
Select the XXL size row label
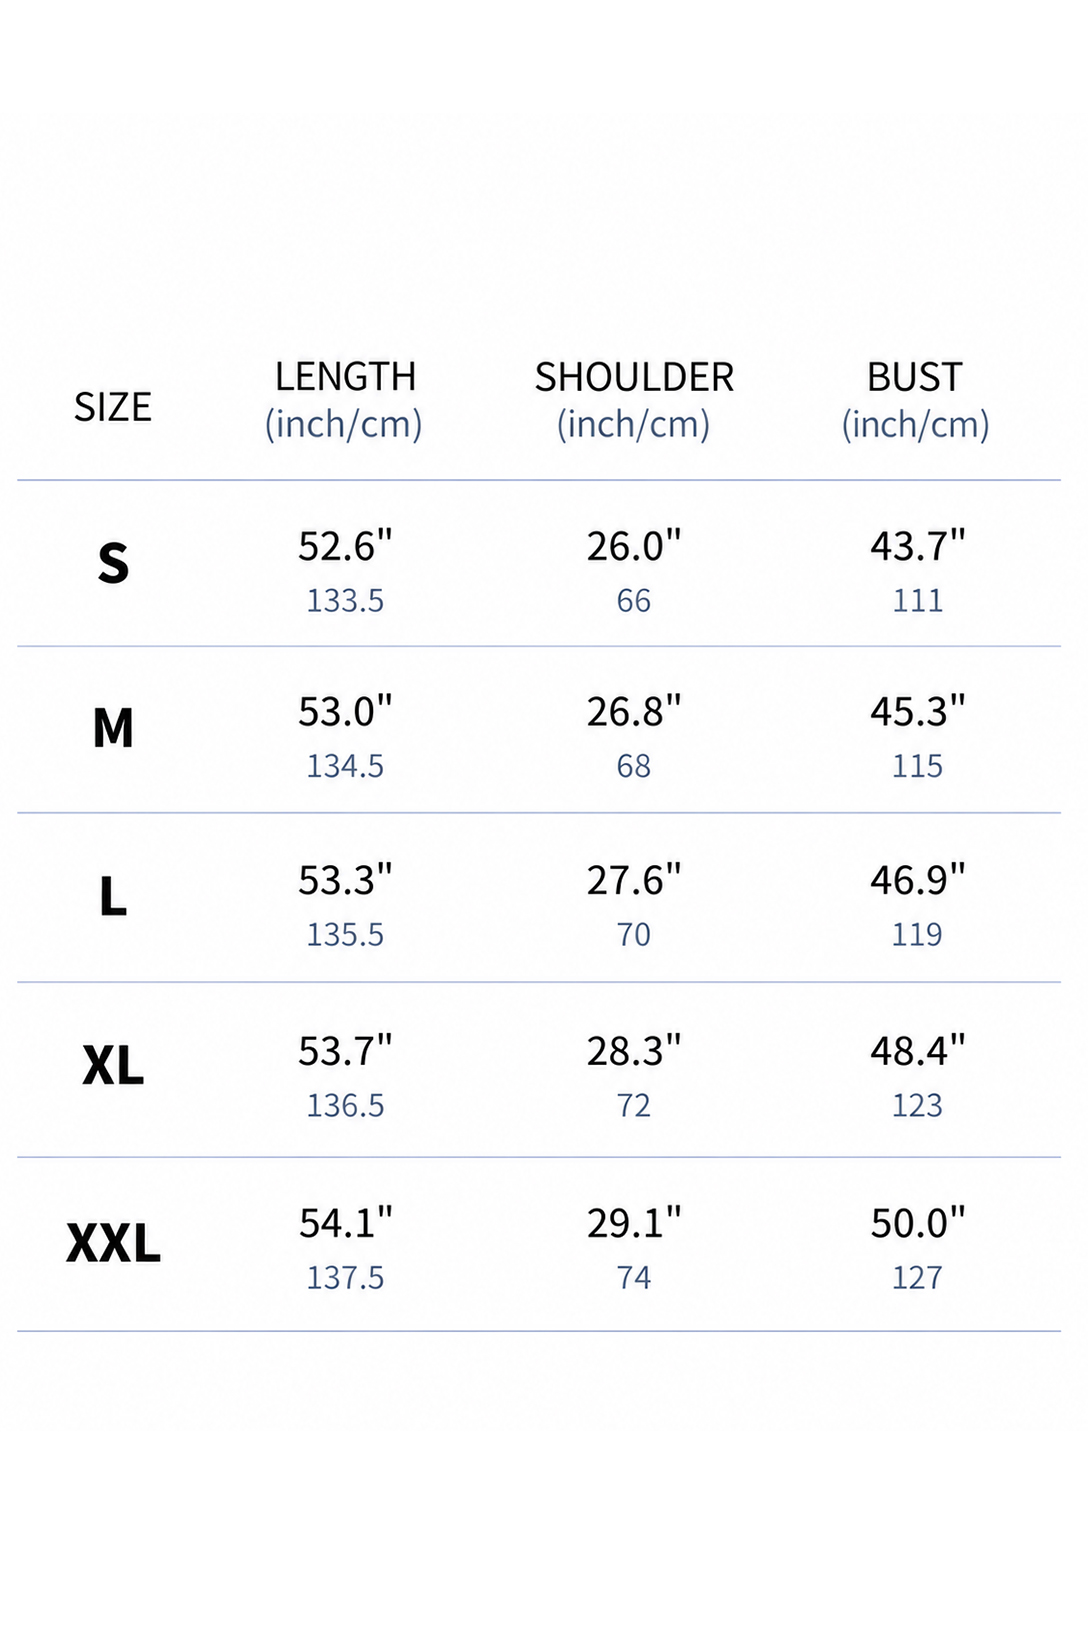tap(113, 1244)
